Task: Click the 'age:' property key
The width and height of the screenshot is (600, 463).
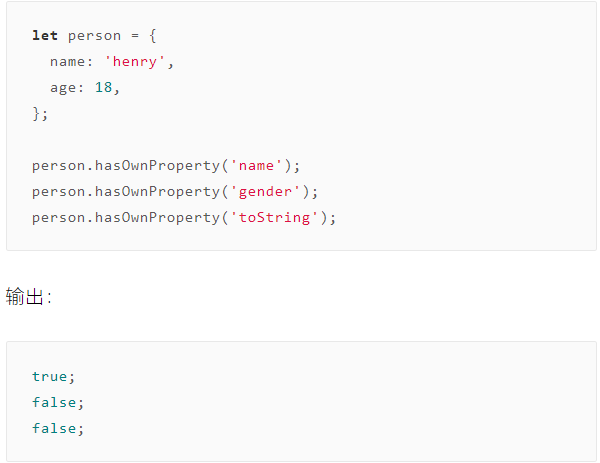Action: 67,88
